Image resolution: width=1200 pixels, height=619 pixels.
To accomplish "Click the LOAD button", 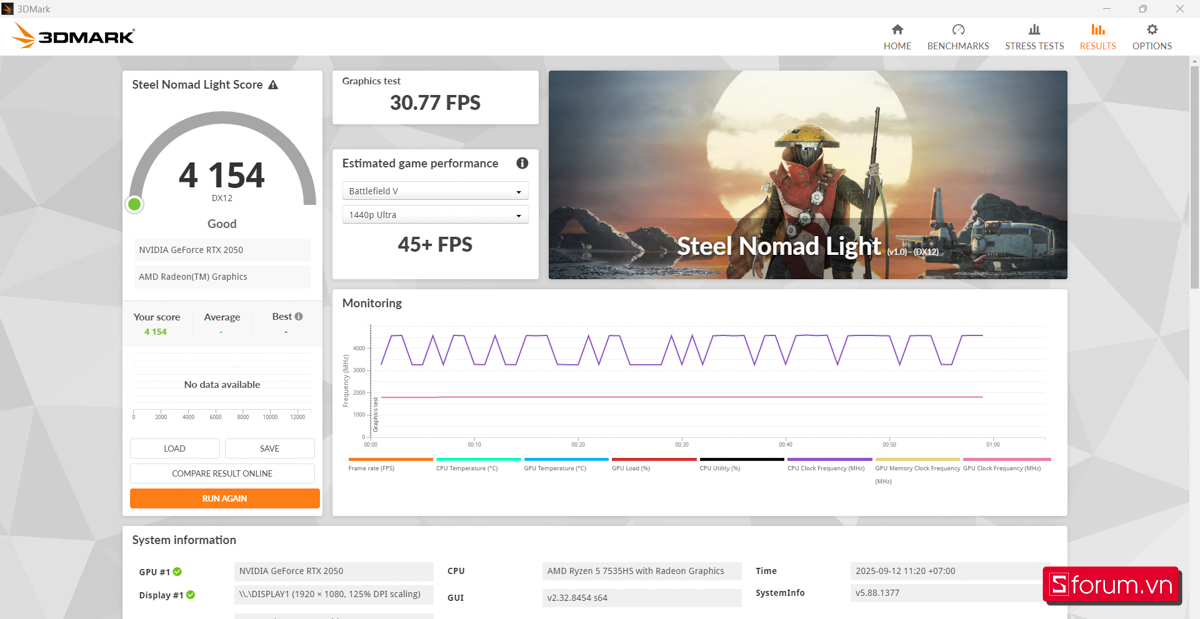I will 175,448.
